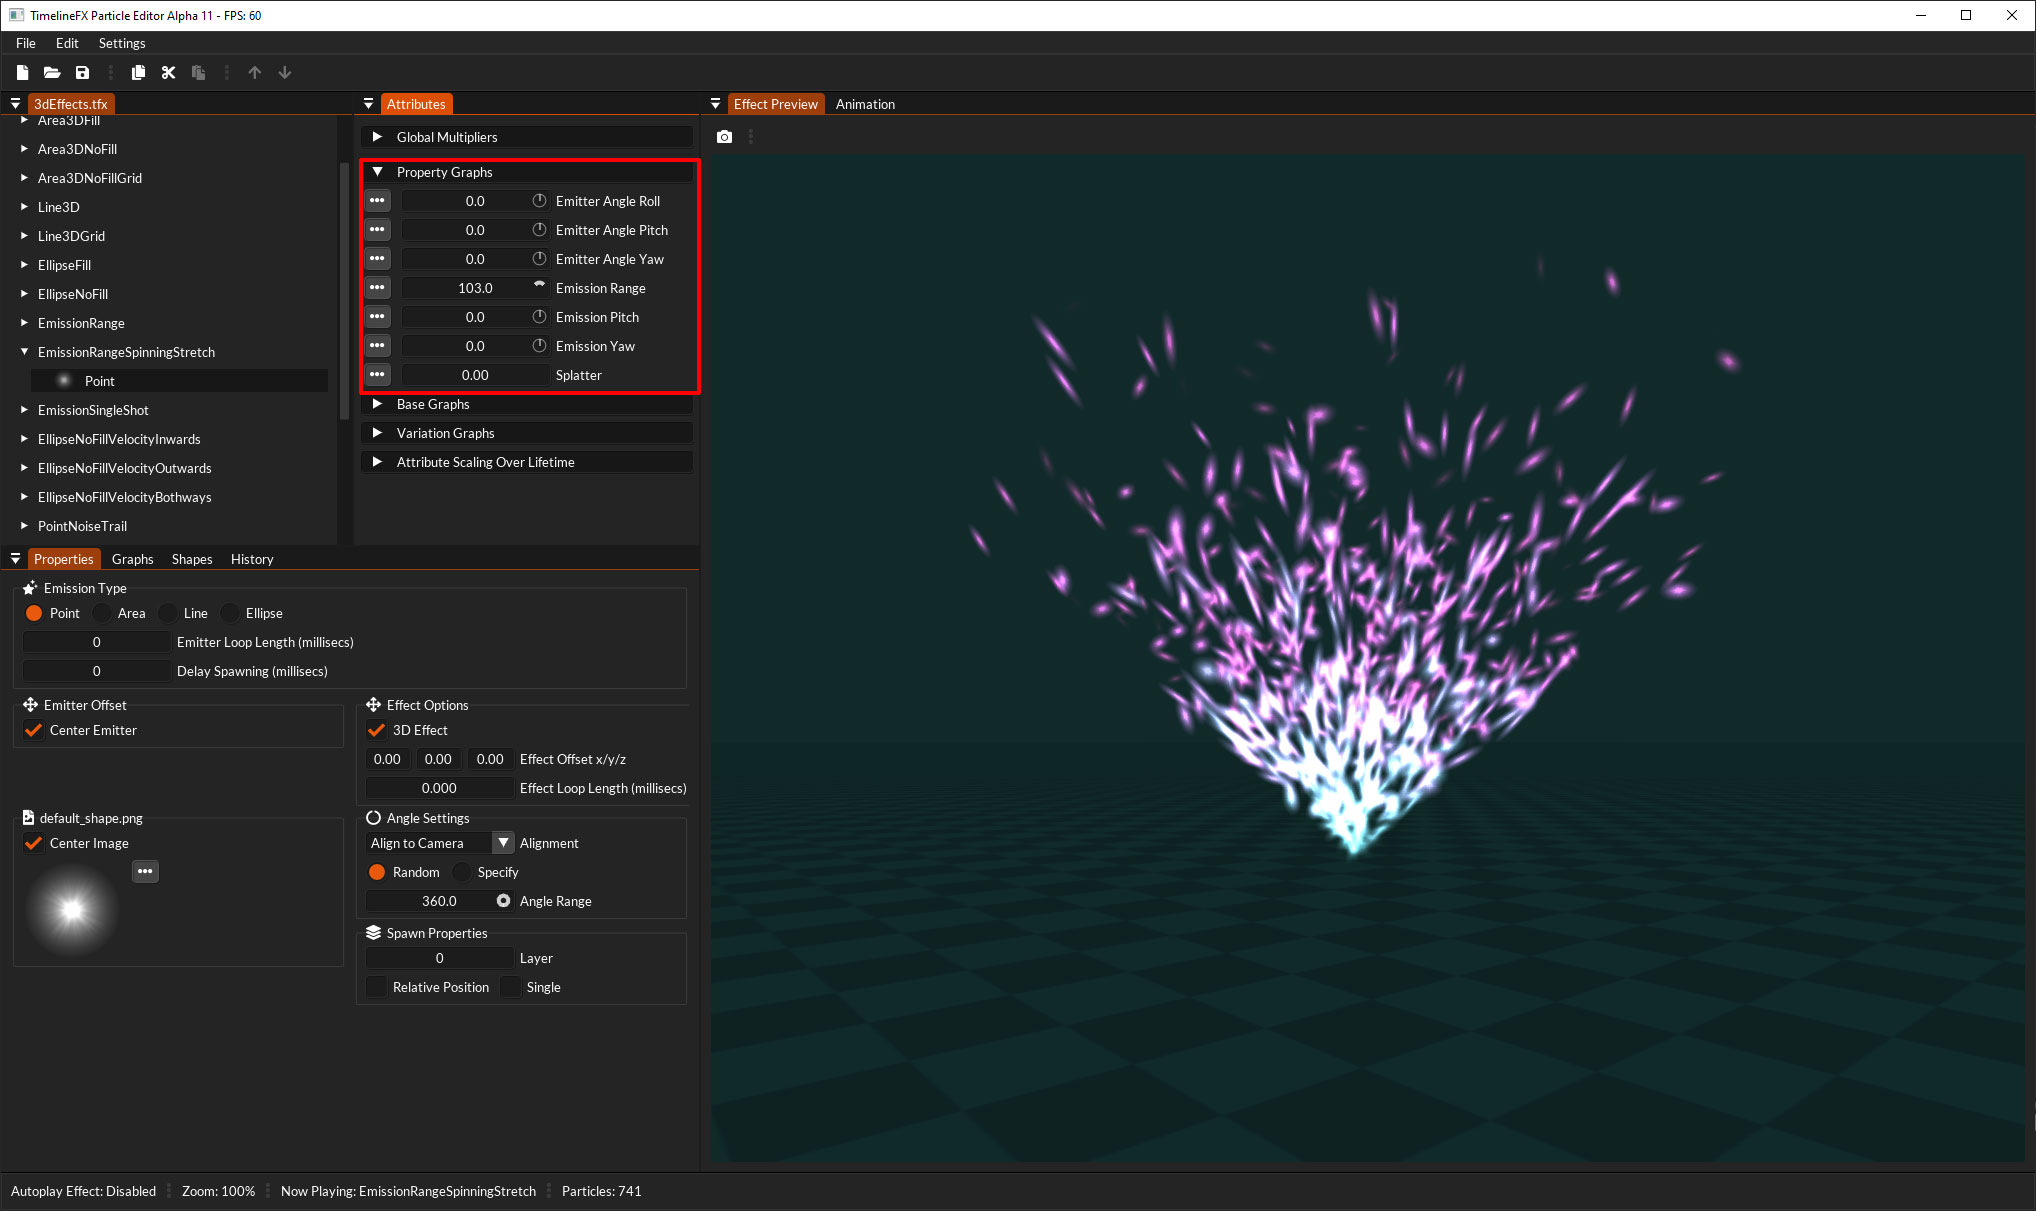The height and width of the screenshot is (1211, 2036).
Task: Collapse the Property Graphs section
Action: coord(378,172)
